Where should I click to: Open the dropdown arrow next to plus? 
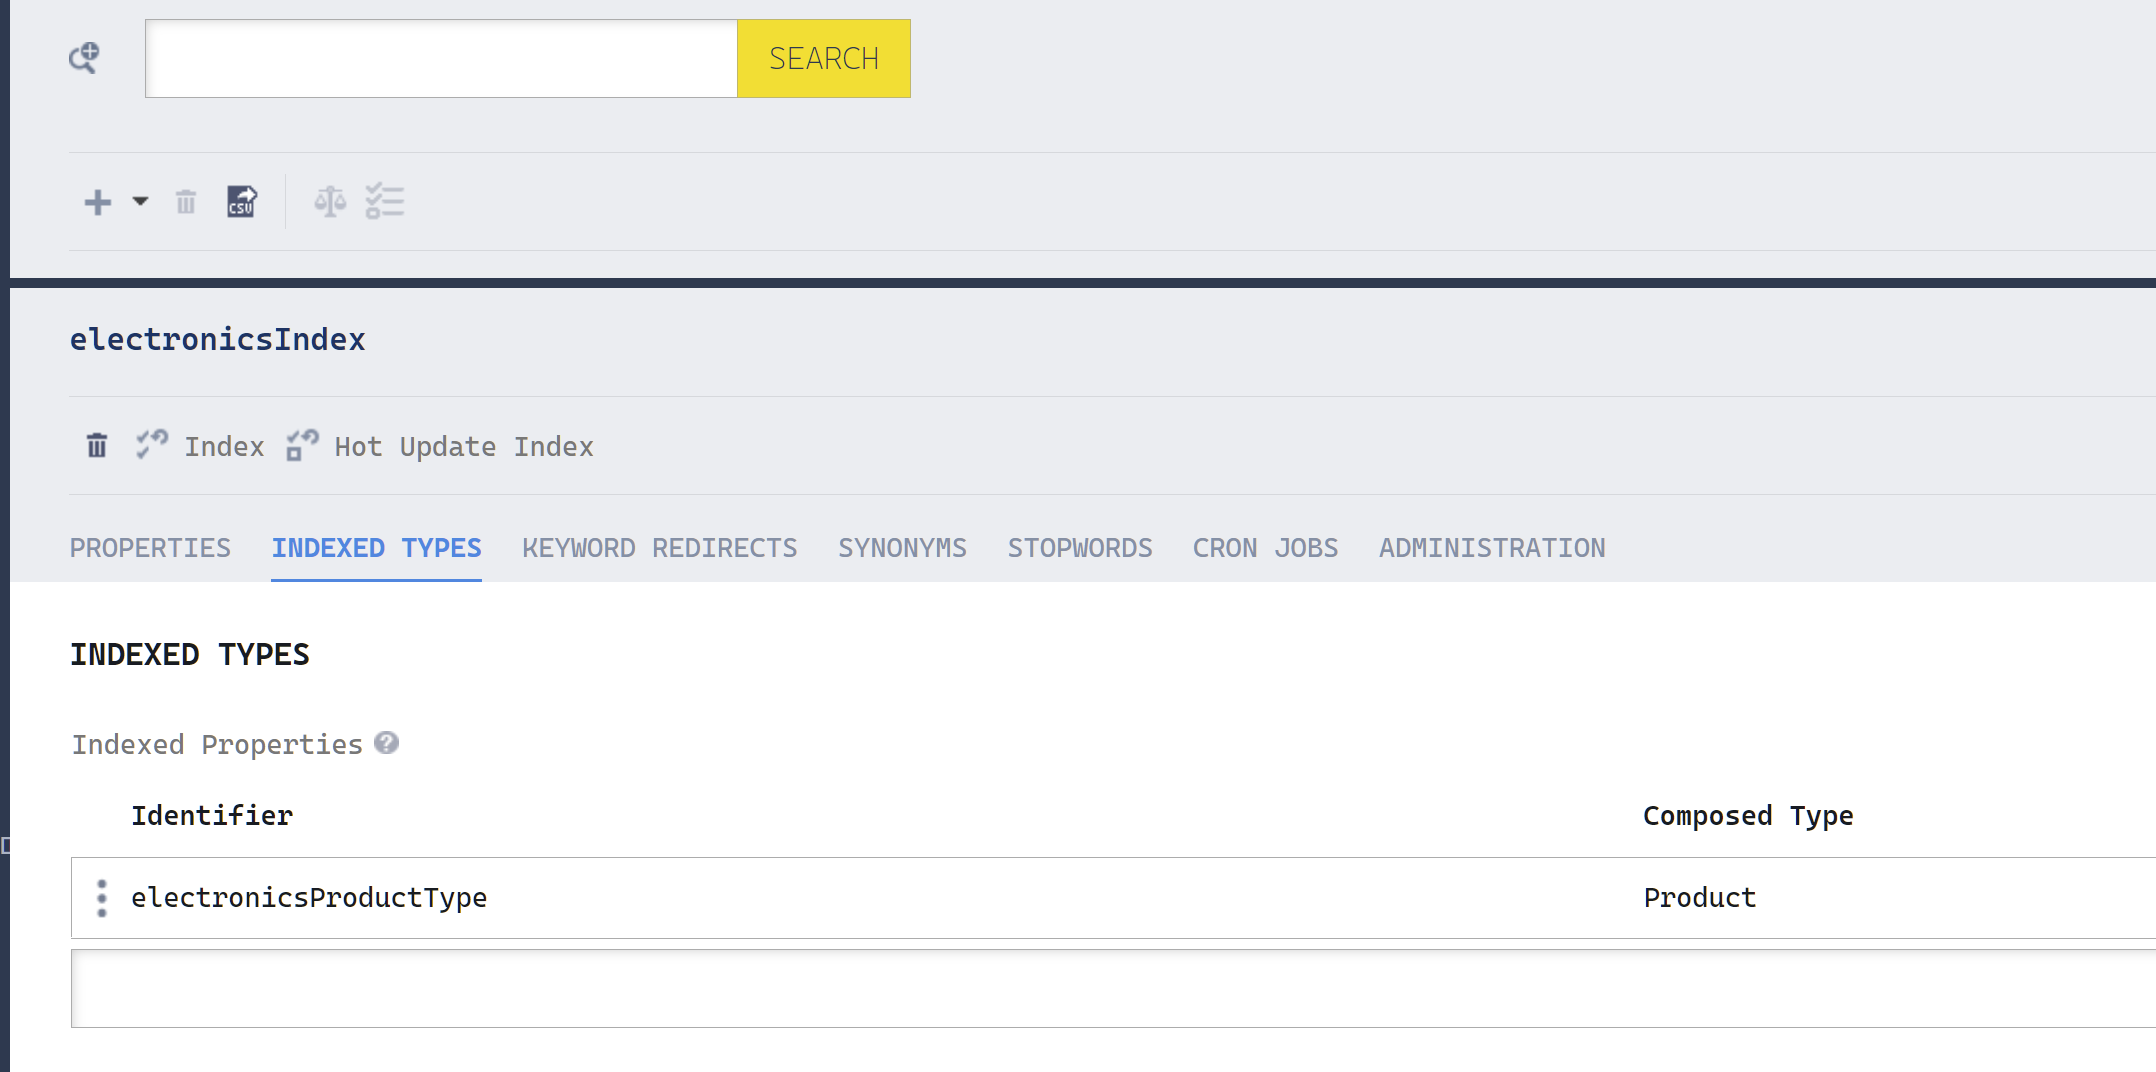pos(140,202)
